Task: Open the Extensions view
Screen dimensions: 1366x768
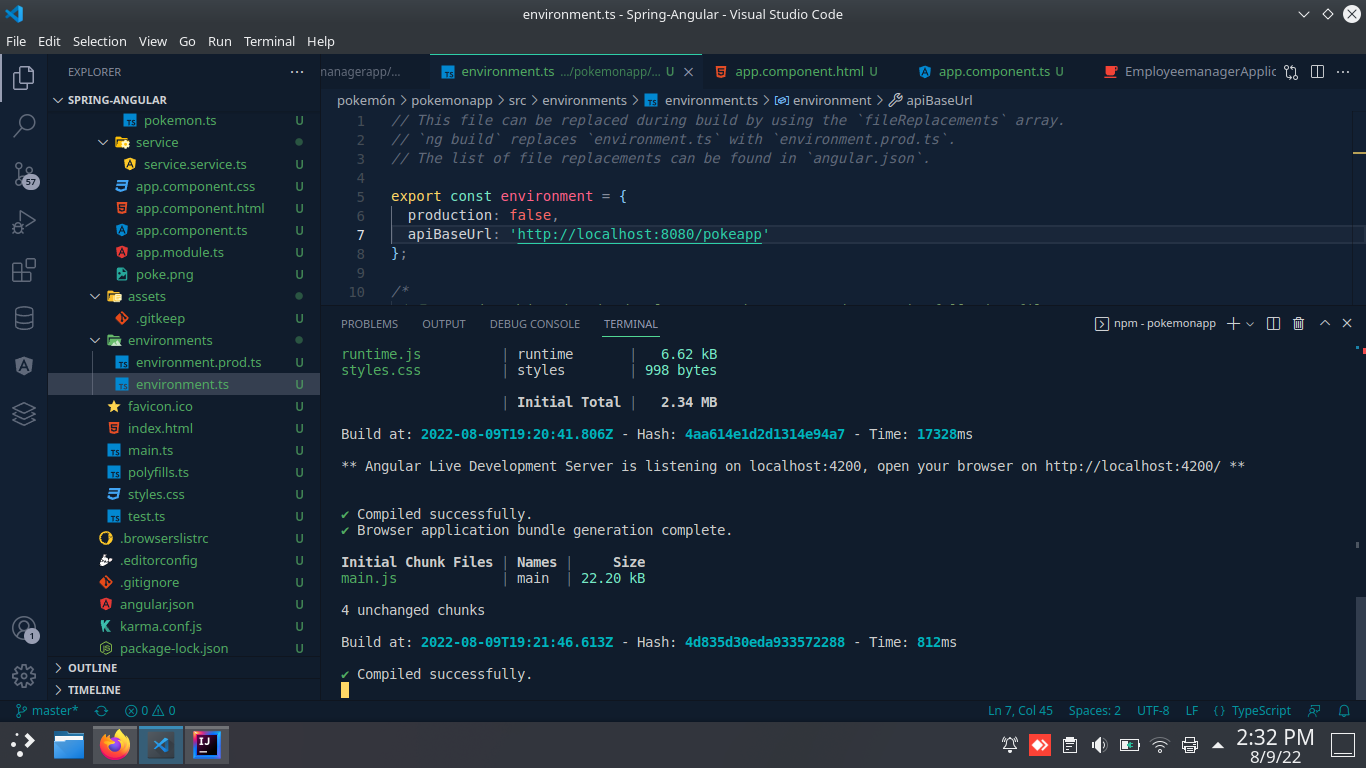Action: click(x=24, y=270)
